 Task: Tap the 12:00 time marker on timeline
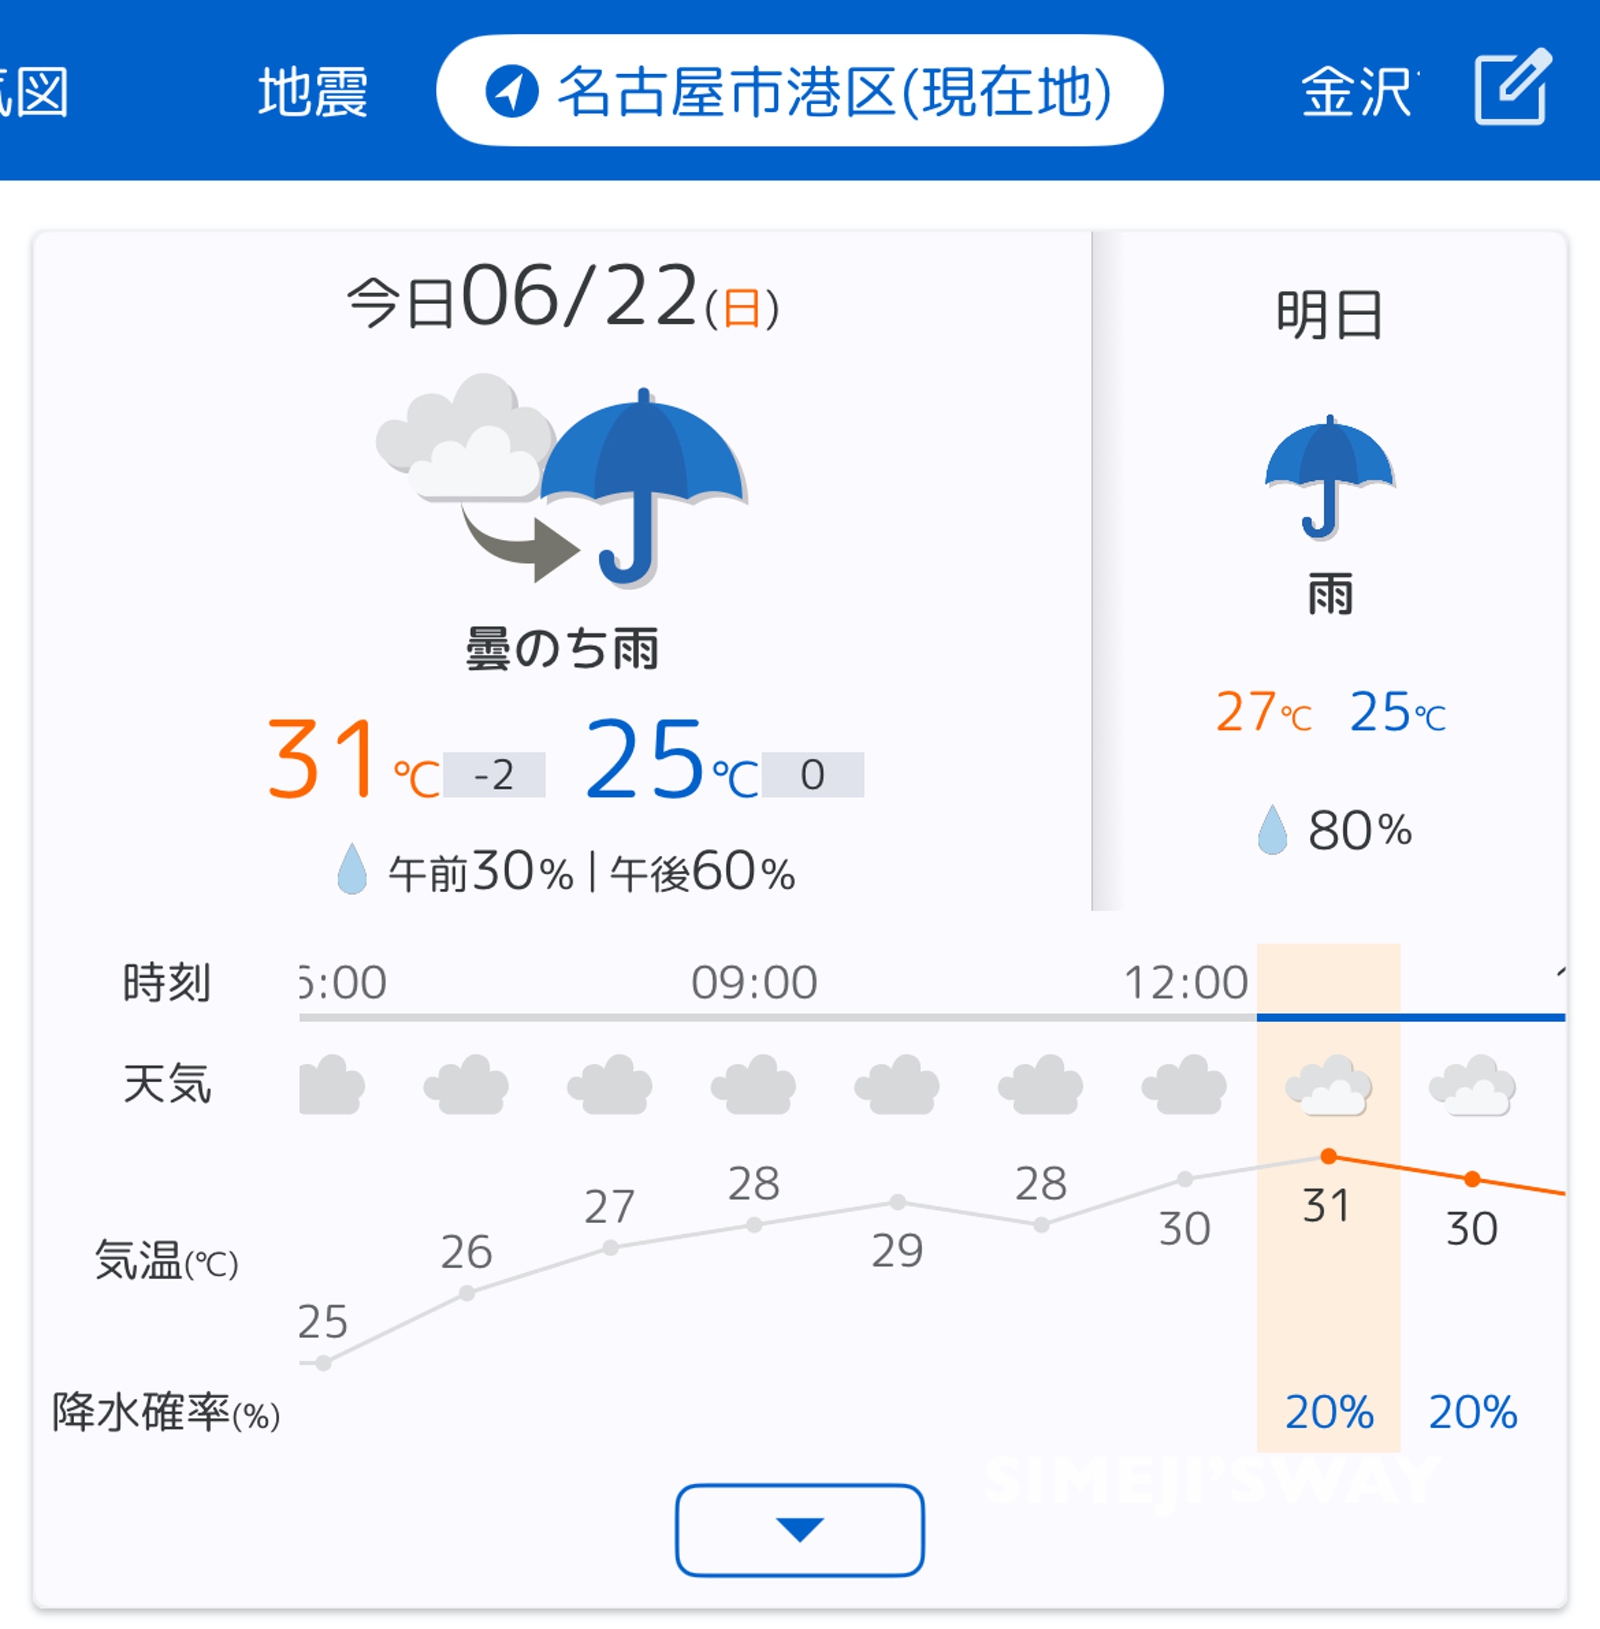[x=1186, y=982]
